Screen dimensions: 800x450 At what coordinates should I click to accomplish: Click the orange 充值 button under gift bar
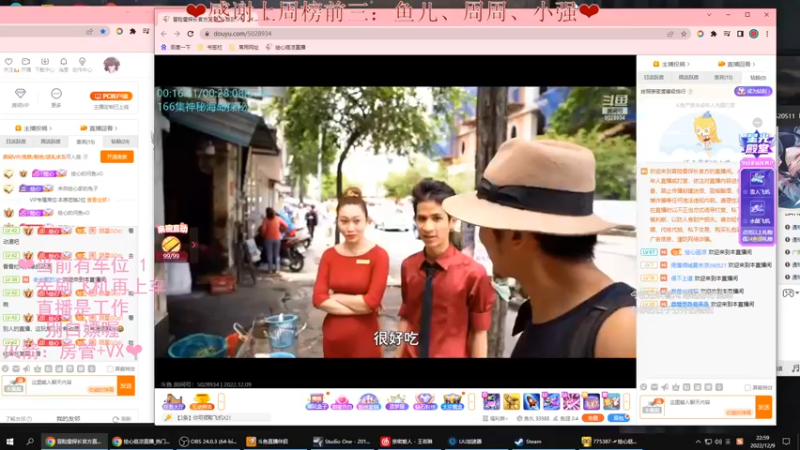click(x=592, y=418)
